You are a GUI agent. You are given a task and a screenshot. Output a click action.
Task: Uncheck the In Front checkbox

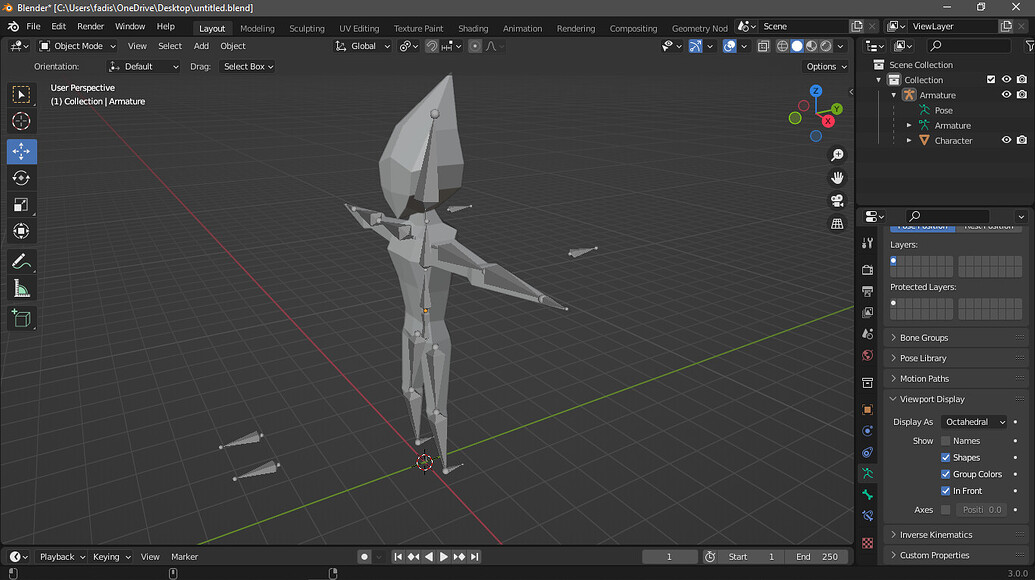click(945, 491)
